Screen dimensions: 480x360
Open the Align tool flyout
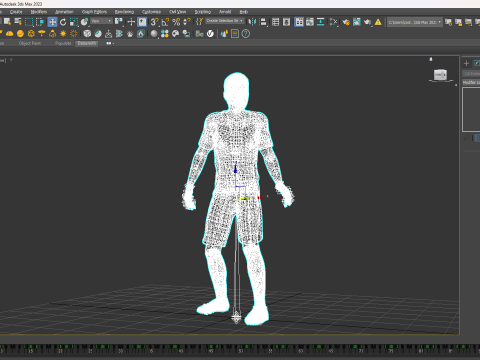tap(263, 22)
